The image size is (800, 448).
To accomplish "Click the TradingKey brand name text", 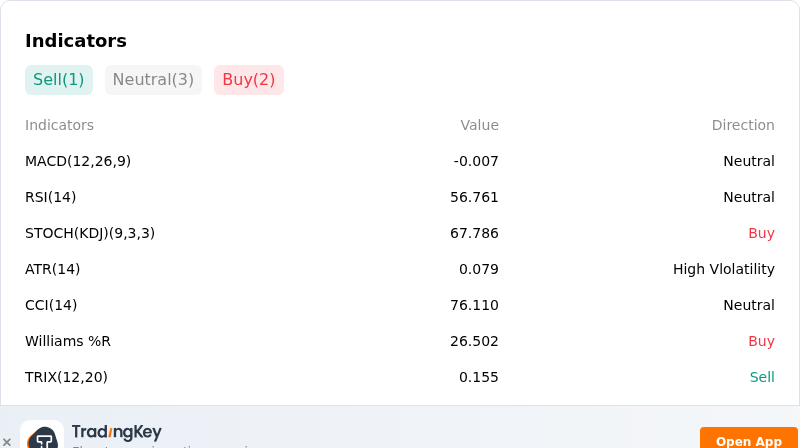I will [x=116, y=432].
